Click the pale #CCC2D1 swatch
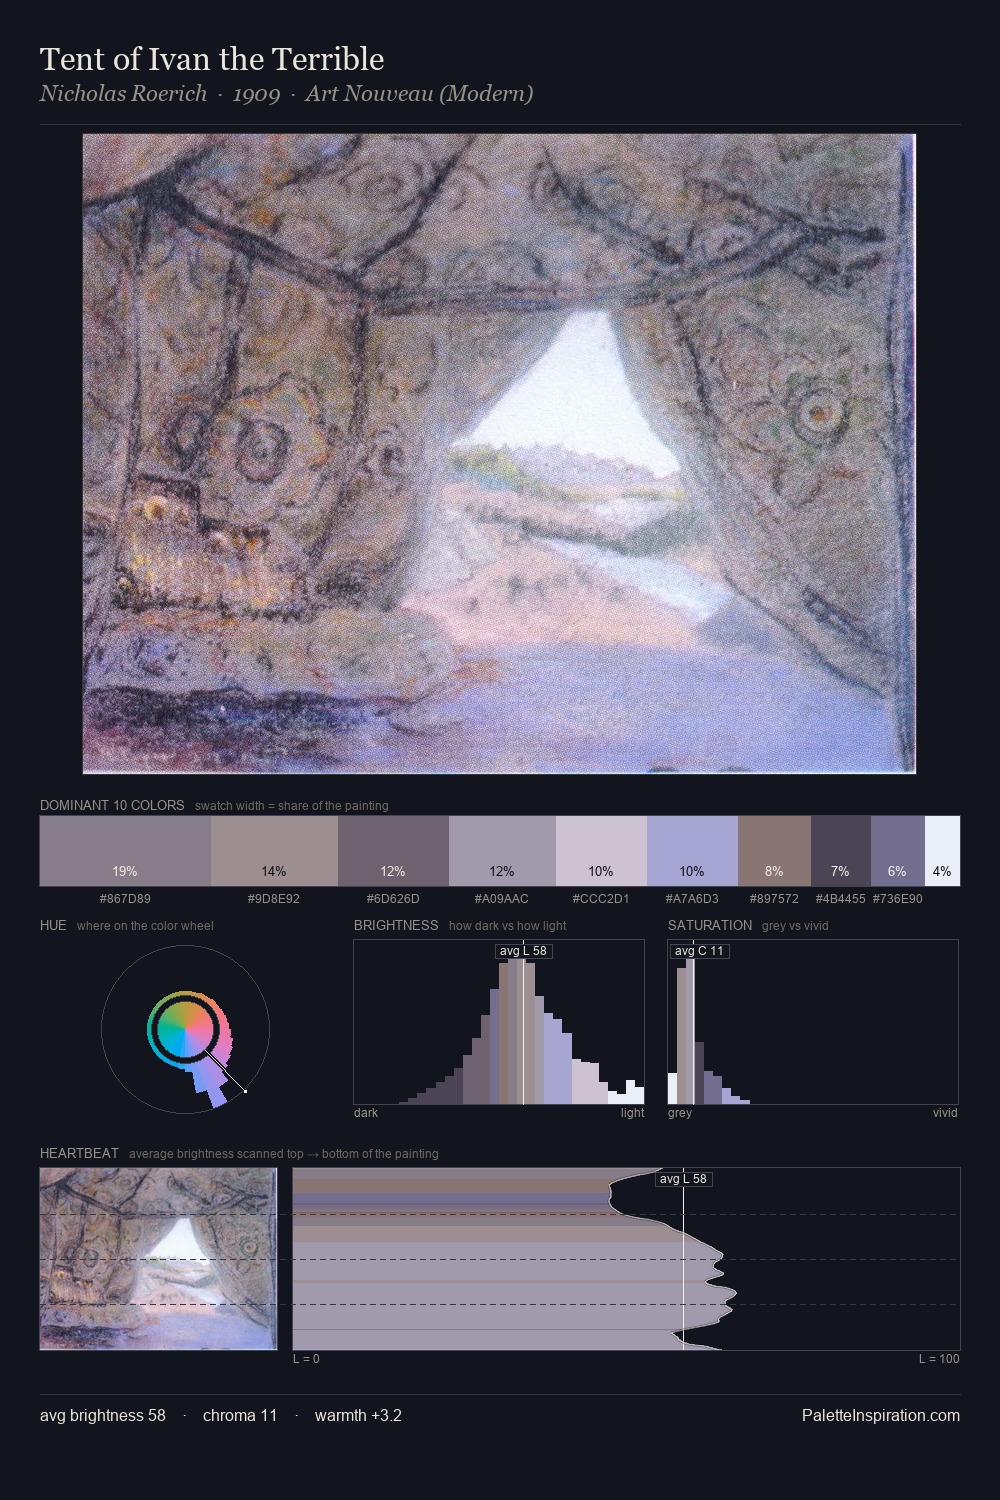 [601, 851]
